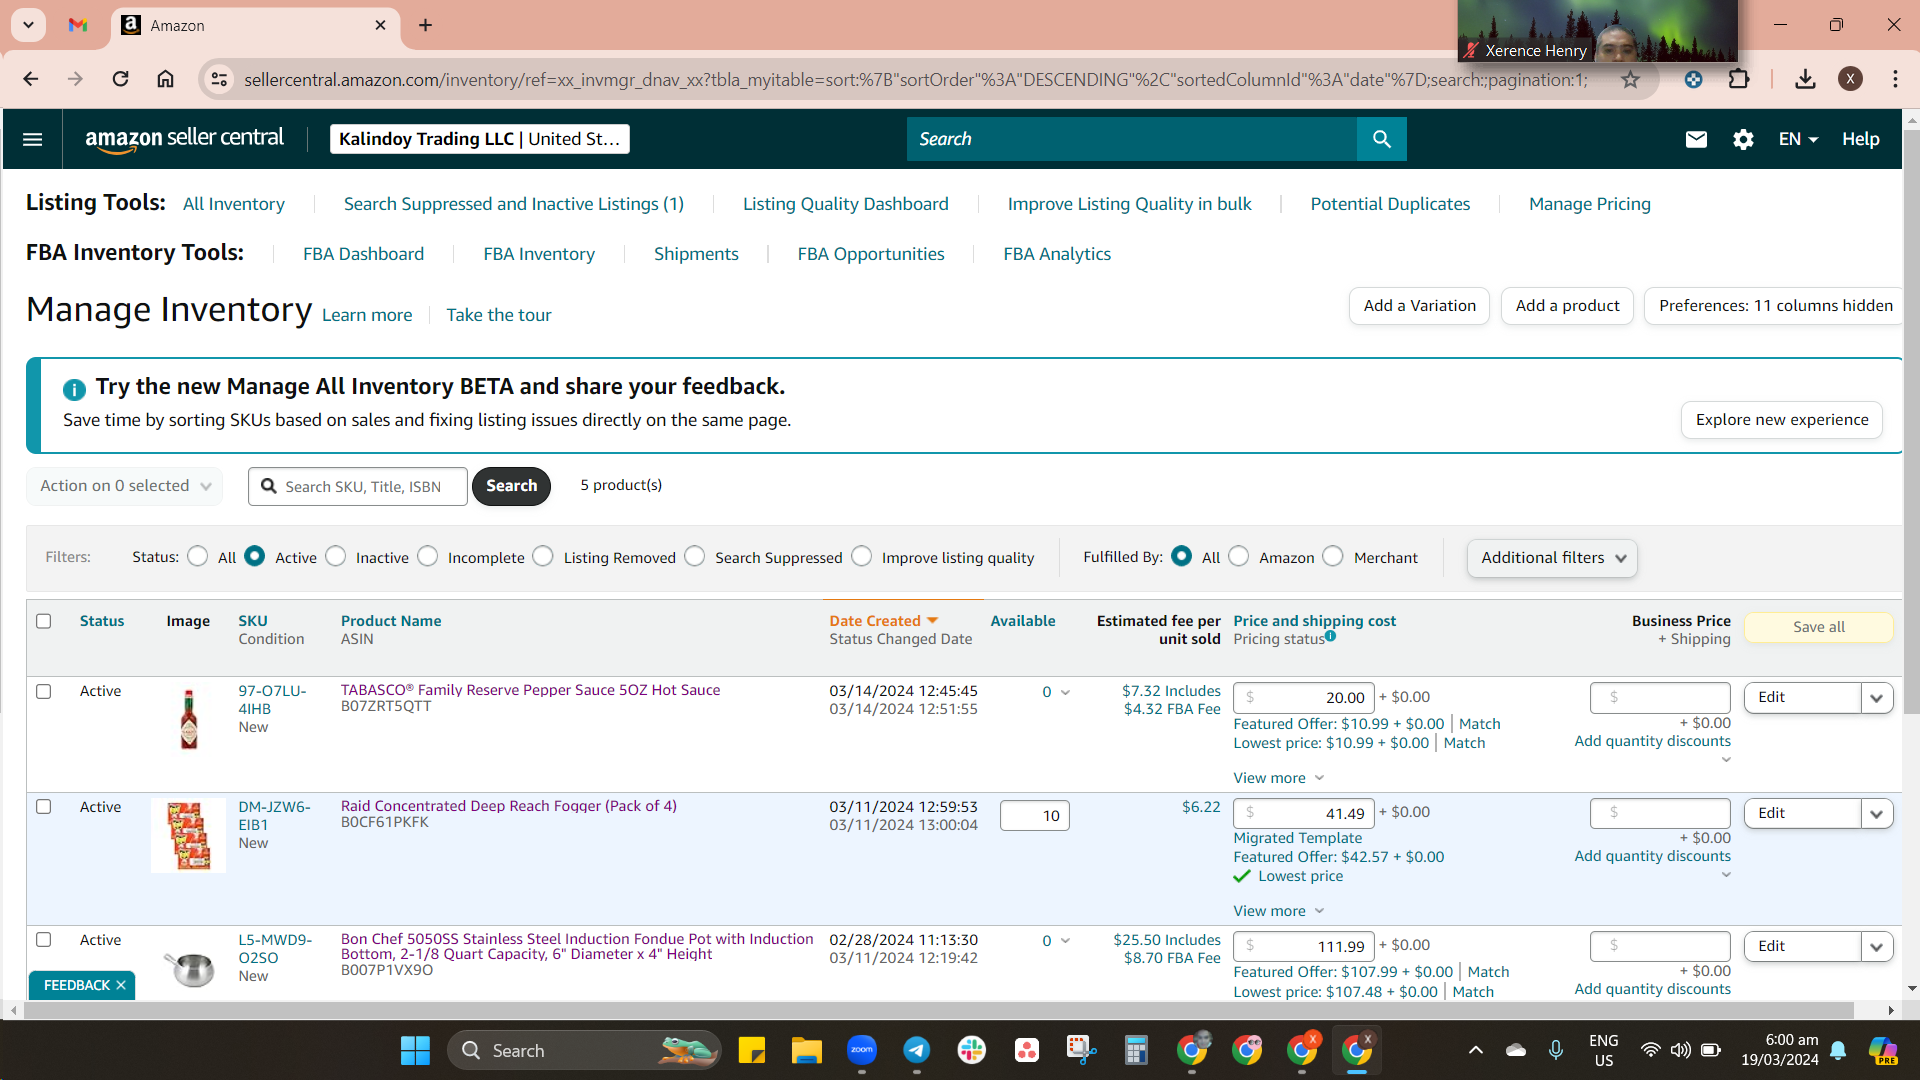Expand the Additional filters dropdown

(x=1552, y=558)
